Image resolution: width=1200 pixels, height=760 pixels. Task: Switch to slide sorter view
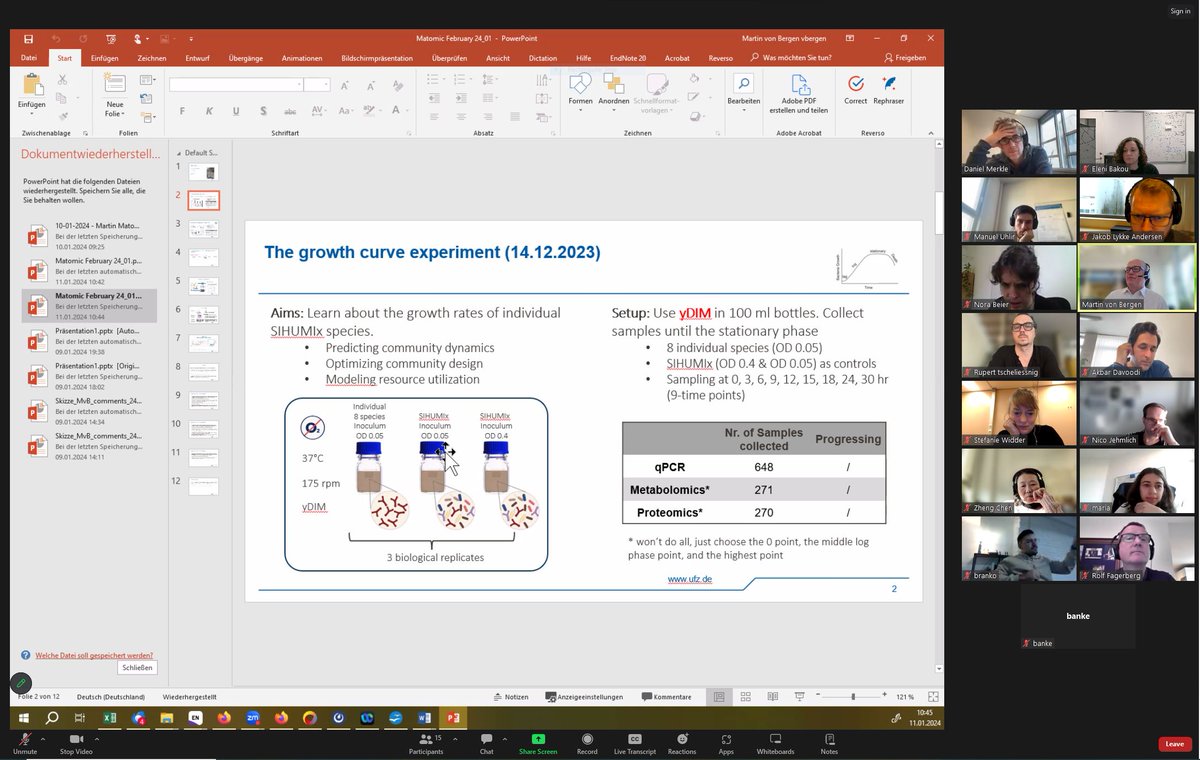[746, 697]
